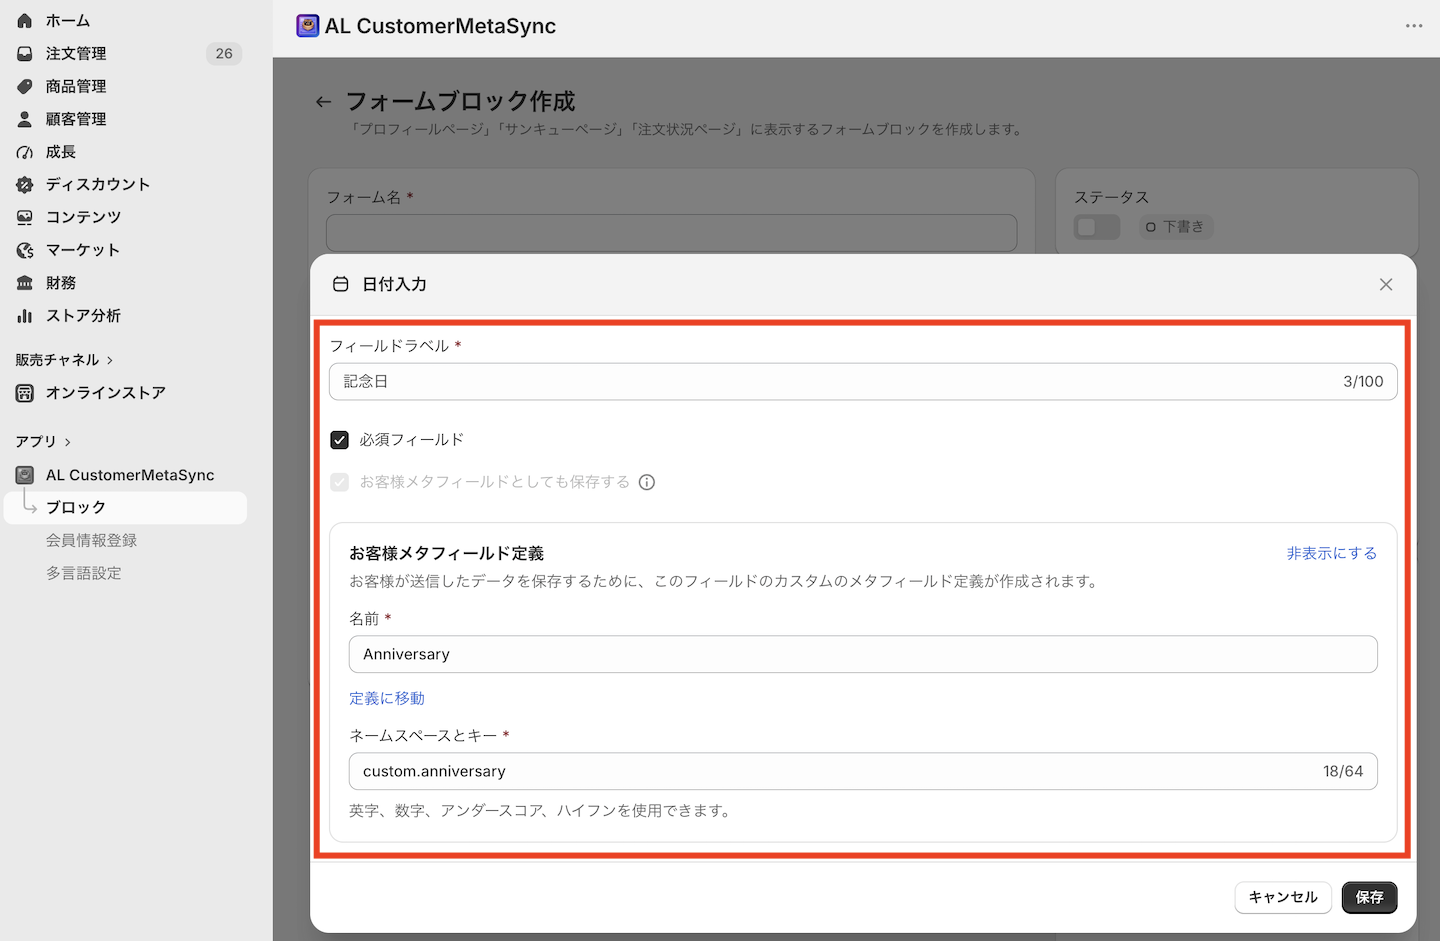This screenshot has height=941, width=1440.
Task: Close the 日付入力 dialog with X
Action: click(x=1386, y=284)
